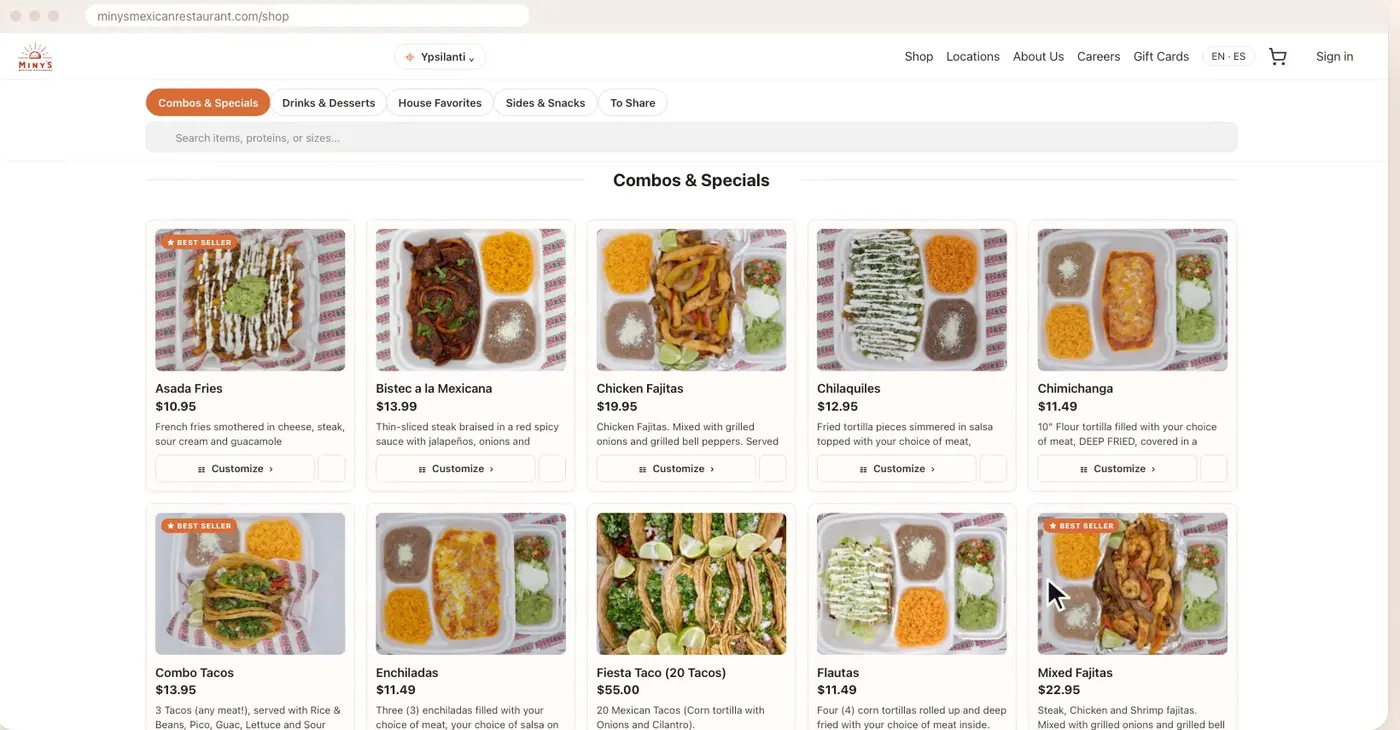Go to the Sides & Snacks tab
Viewport: 1400px width, 730px height.
[545, 103]
